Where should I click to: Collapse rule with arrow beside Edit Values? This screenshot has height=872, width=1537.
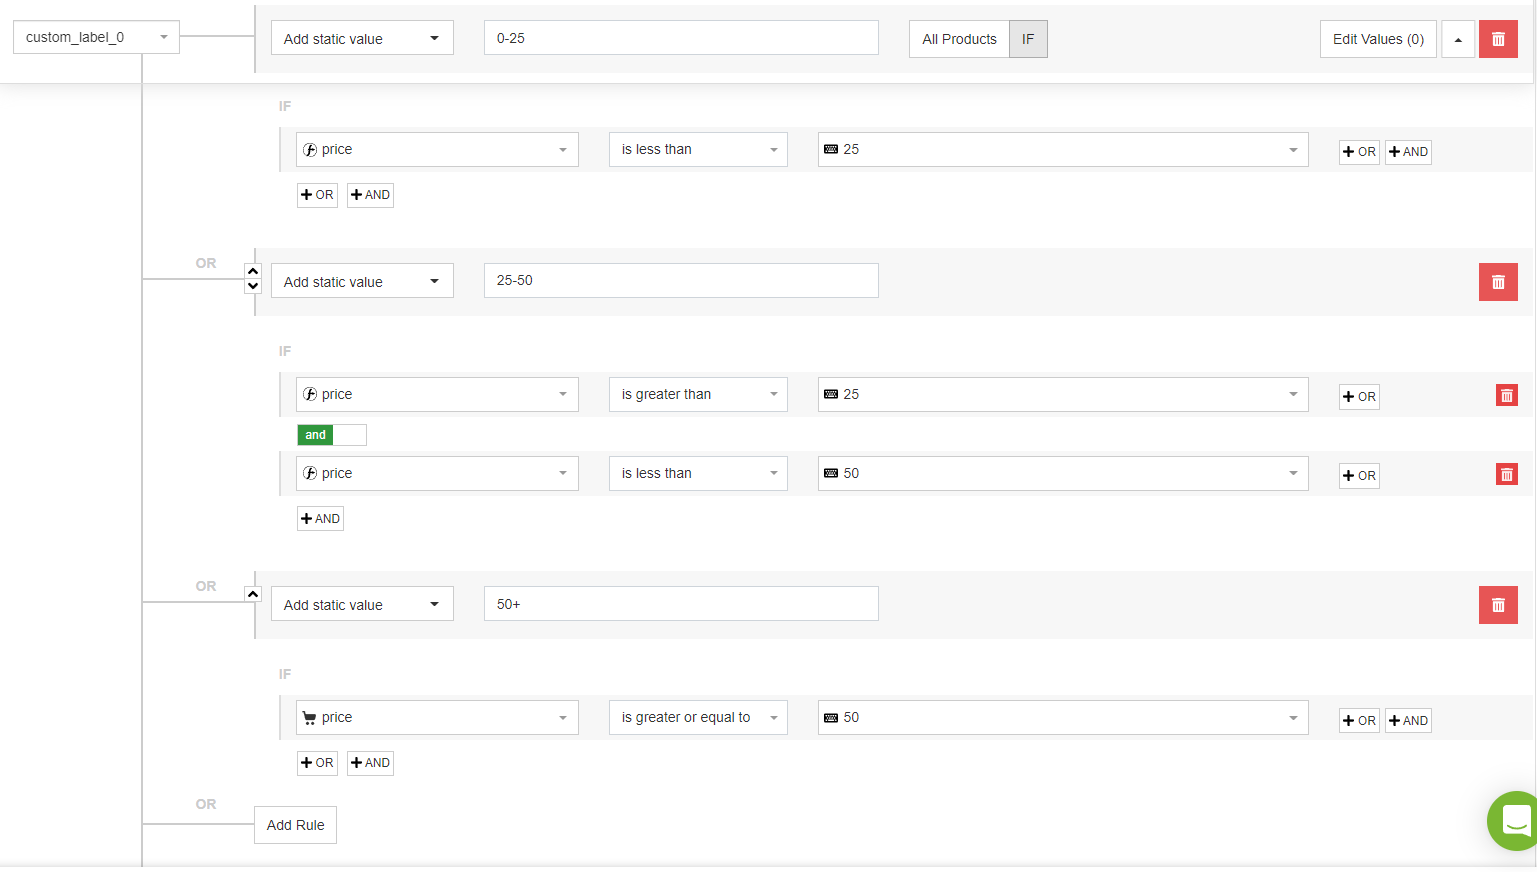point(1458,39)
